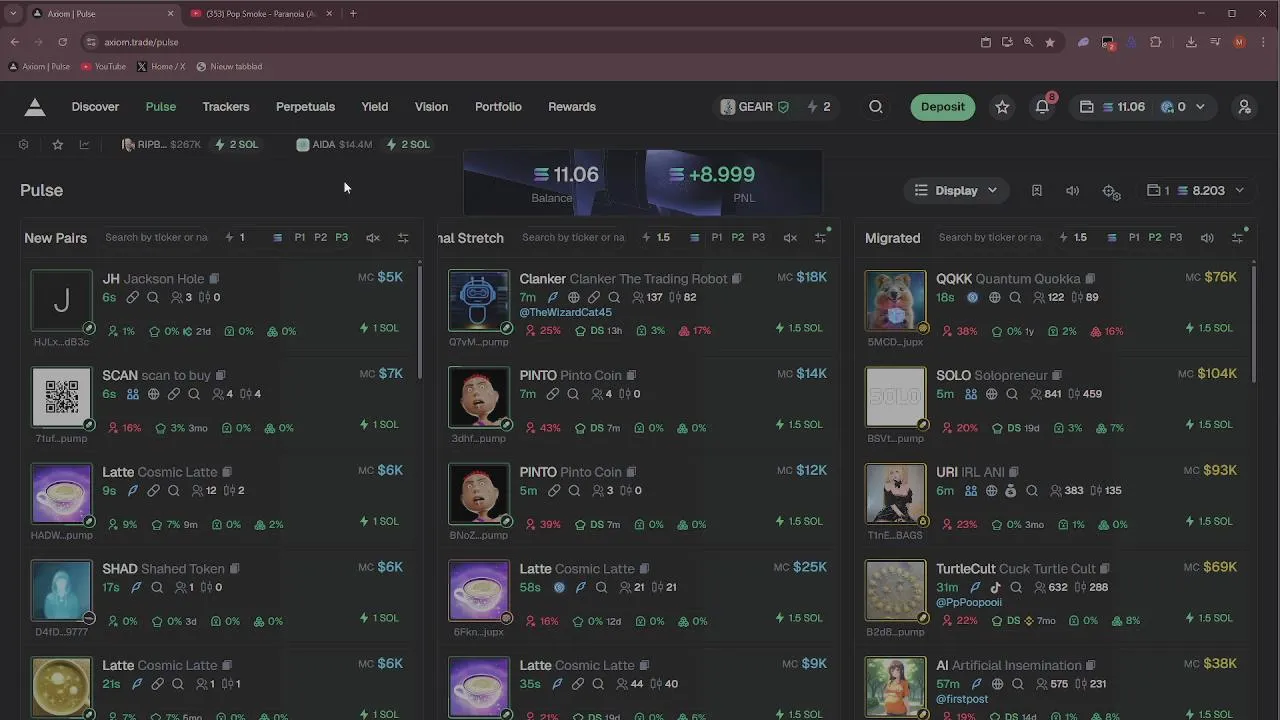Click the link icon on JH row

[132, 297]
